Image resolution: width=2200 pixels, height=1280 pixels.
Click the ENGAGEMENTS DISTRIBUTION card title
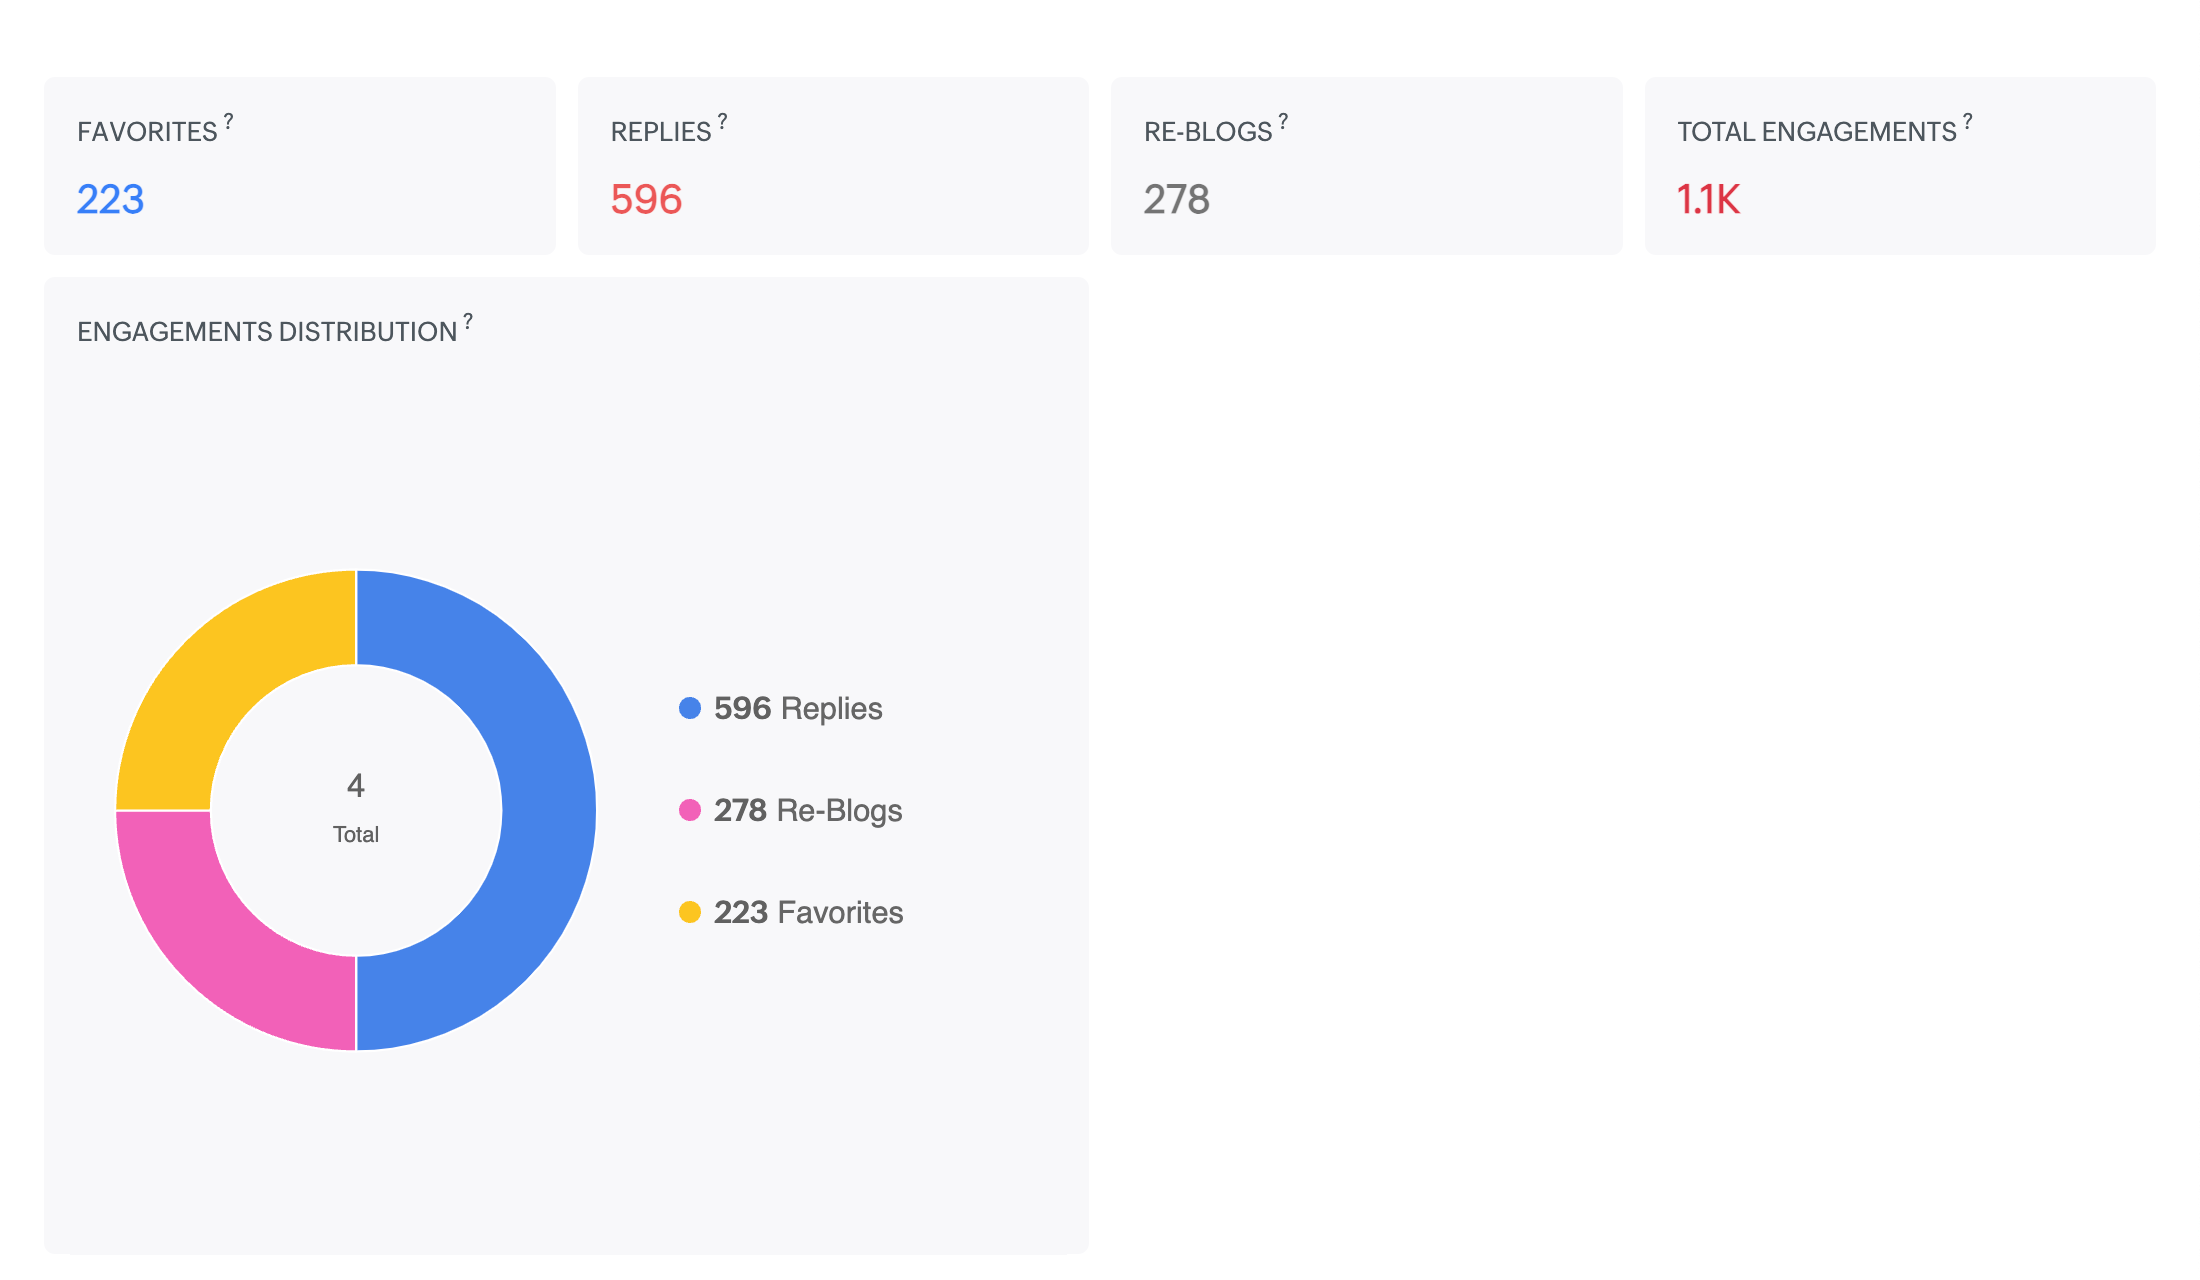(x=267, y=332)
